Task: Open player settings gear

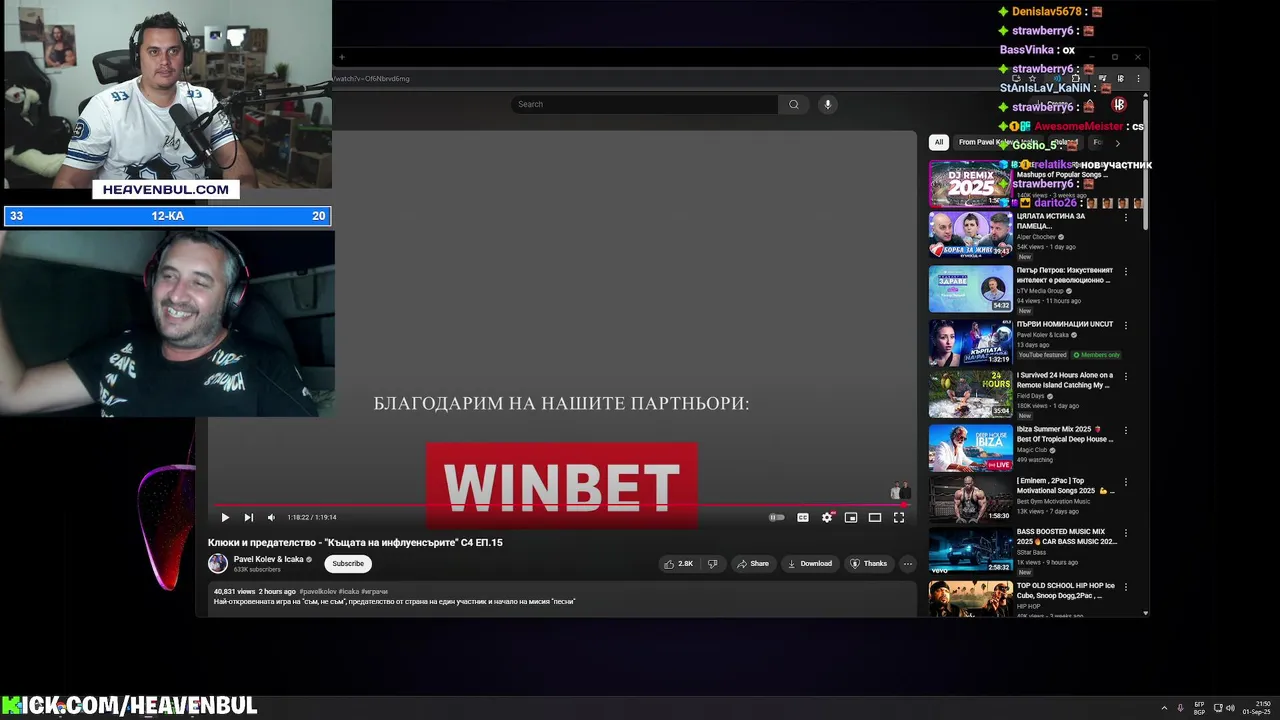Action: point(827,517)
